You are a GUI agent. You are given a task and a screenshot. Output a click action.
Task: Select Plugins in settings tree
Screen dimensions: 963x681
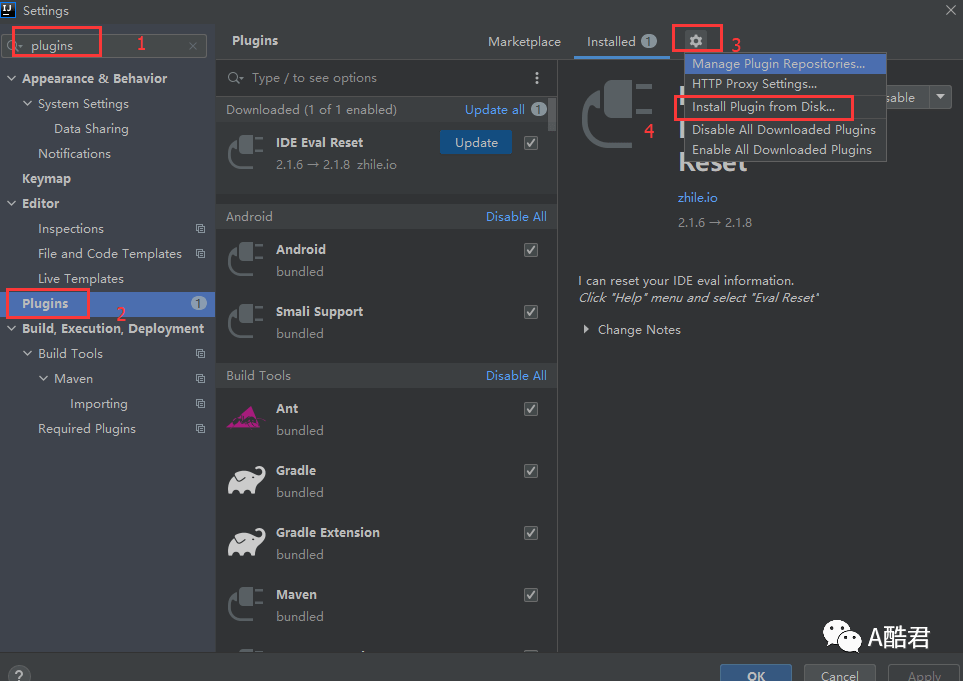(x=107, y=303)
